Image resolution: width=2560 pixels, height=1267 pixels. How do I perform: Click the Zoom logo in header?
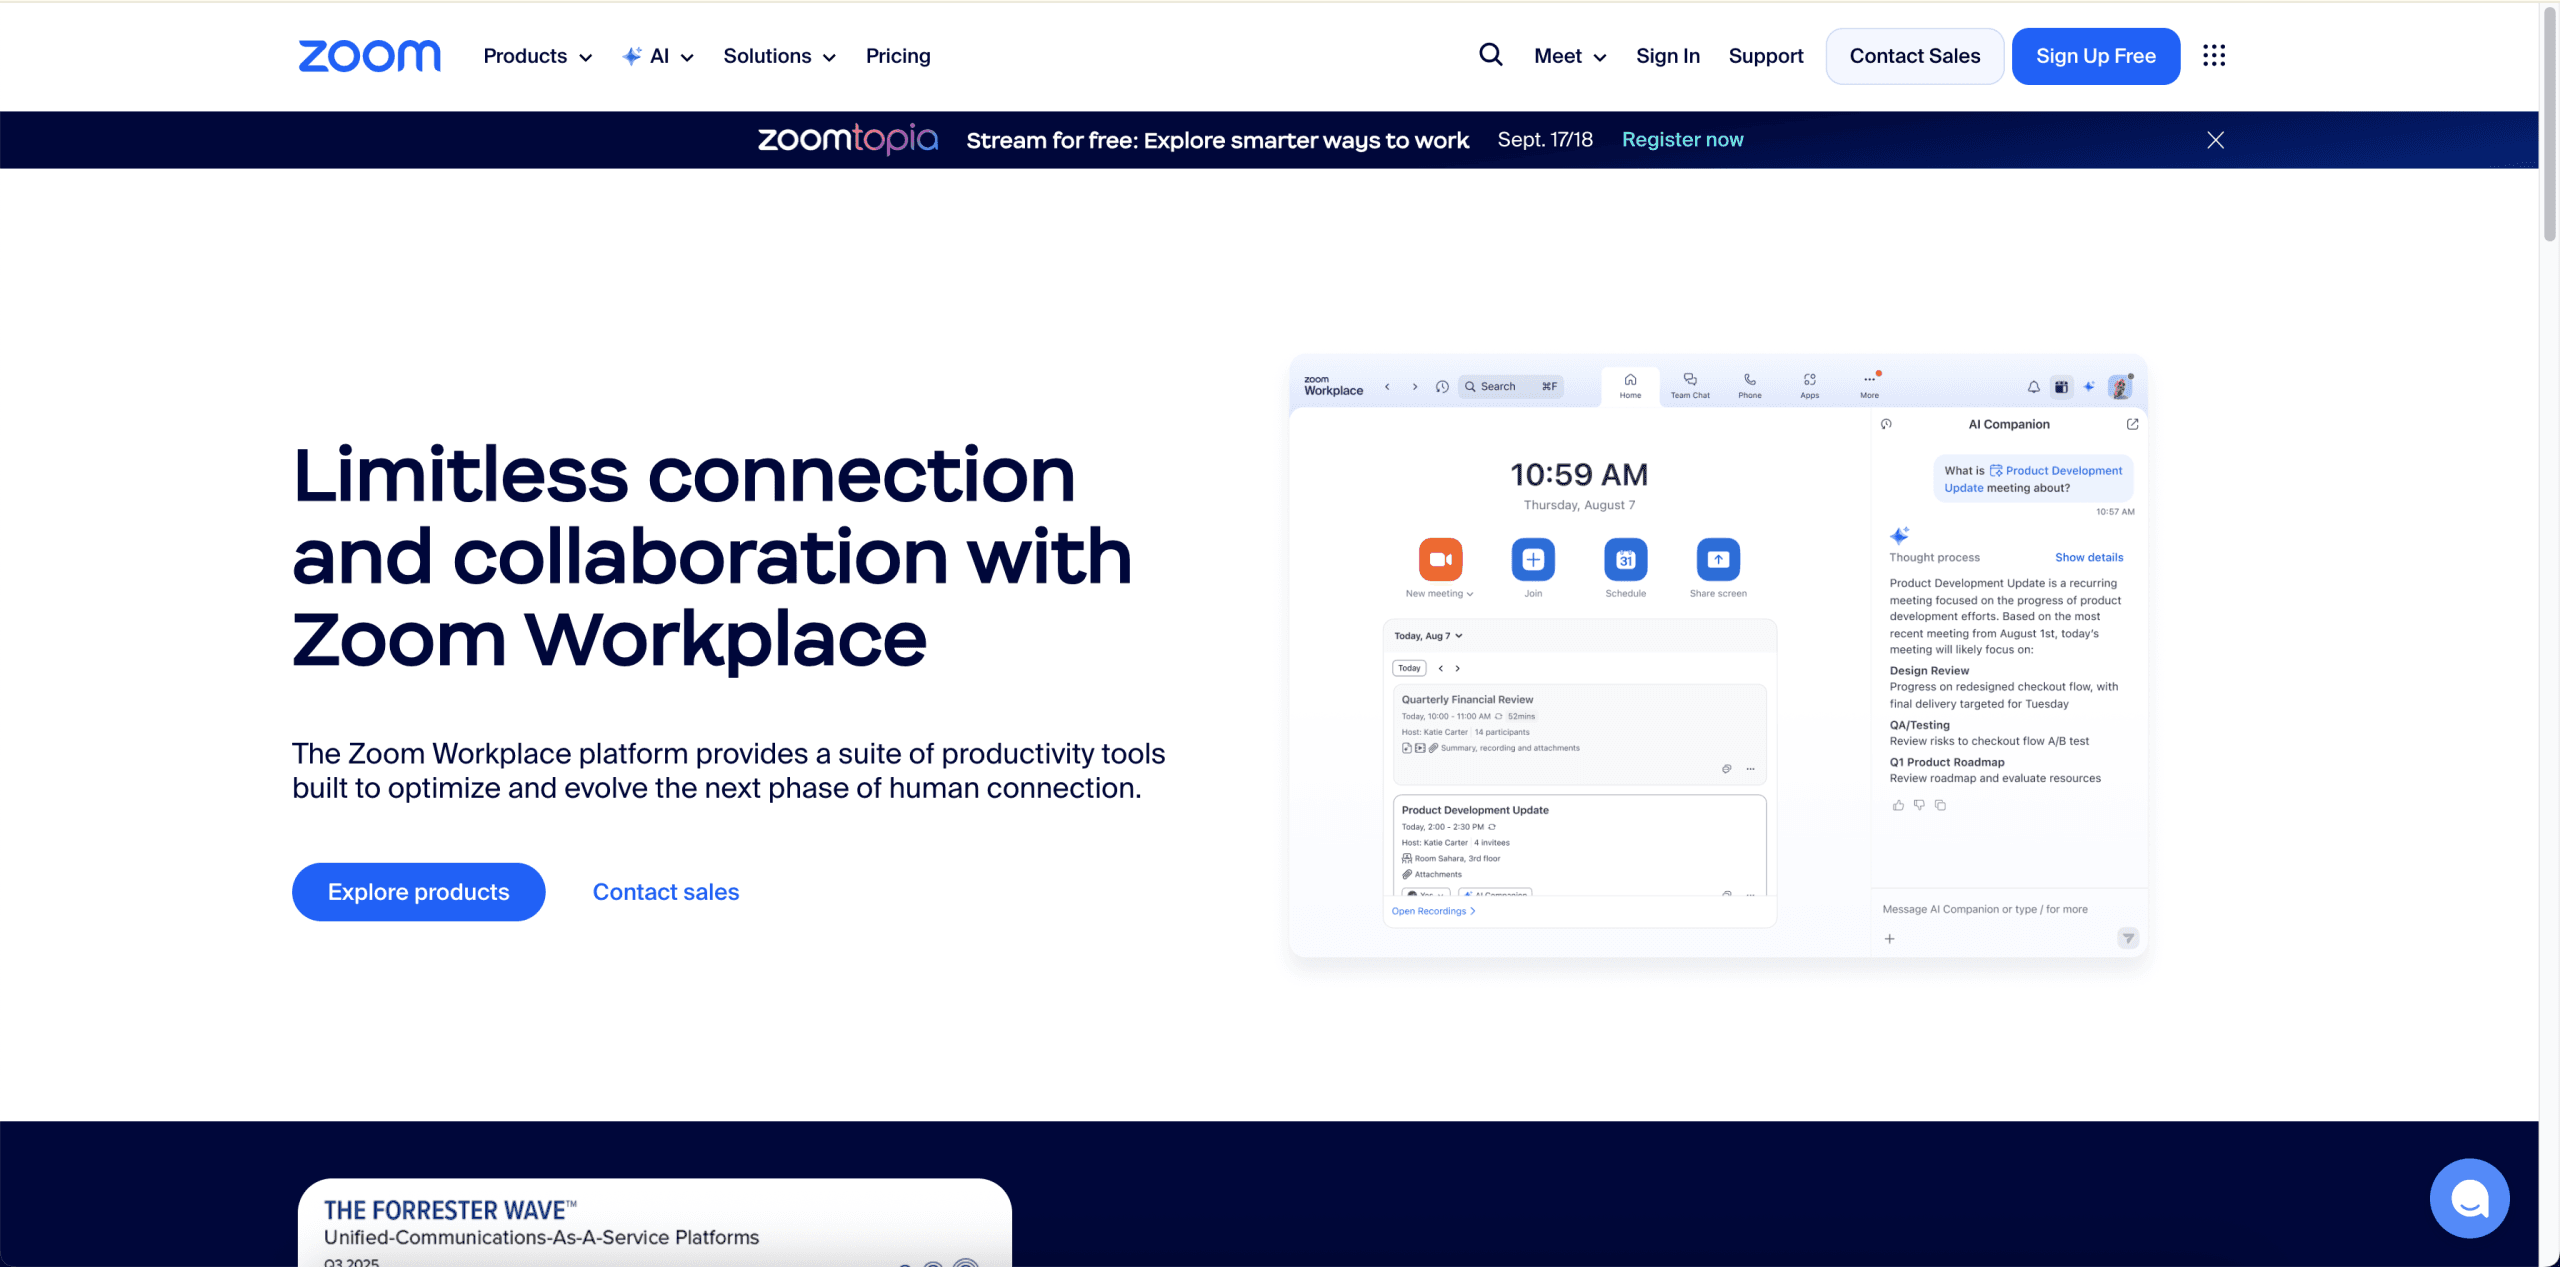click(x=369, y=56)
